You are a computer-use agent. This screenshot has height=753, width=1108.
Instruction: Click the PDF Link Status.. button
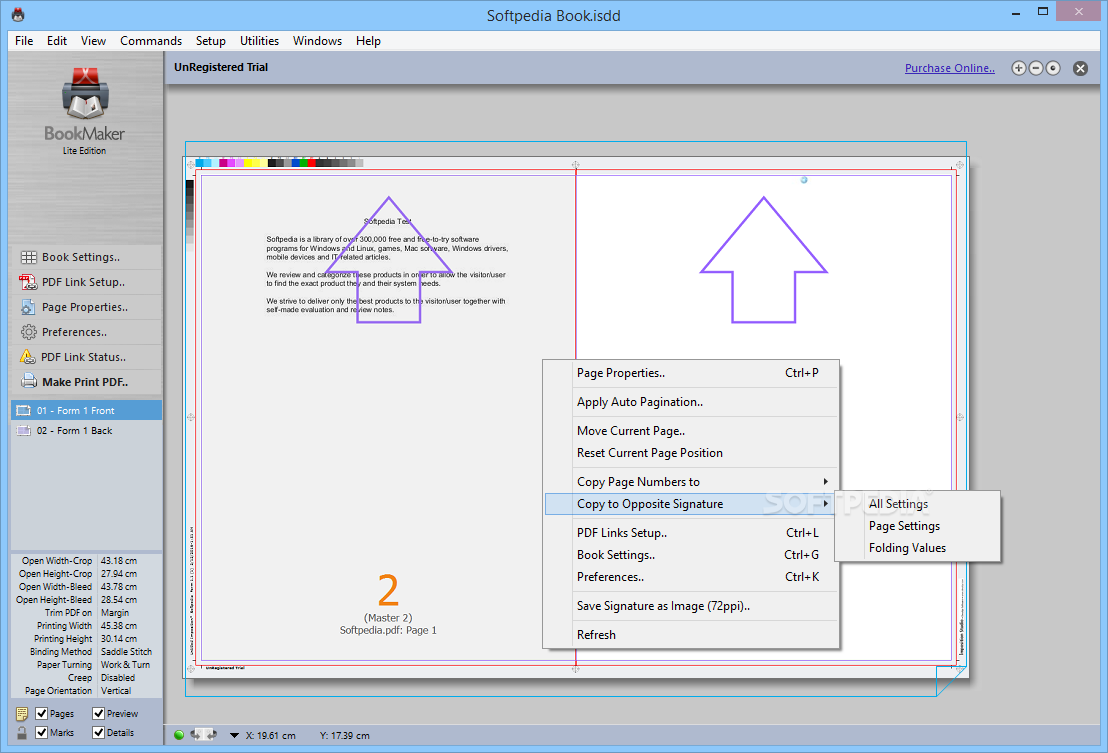point(86,357)
